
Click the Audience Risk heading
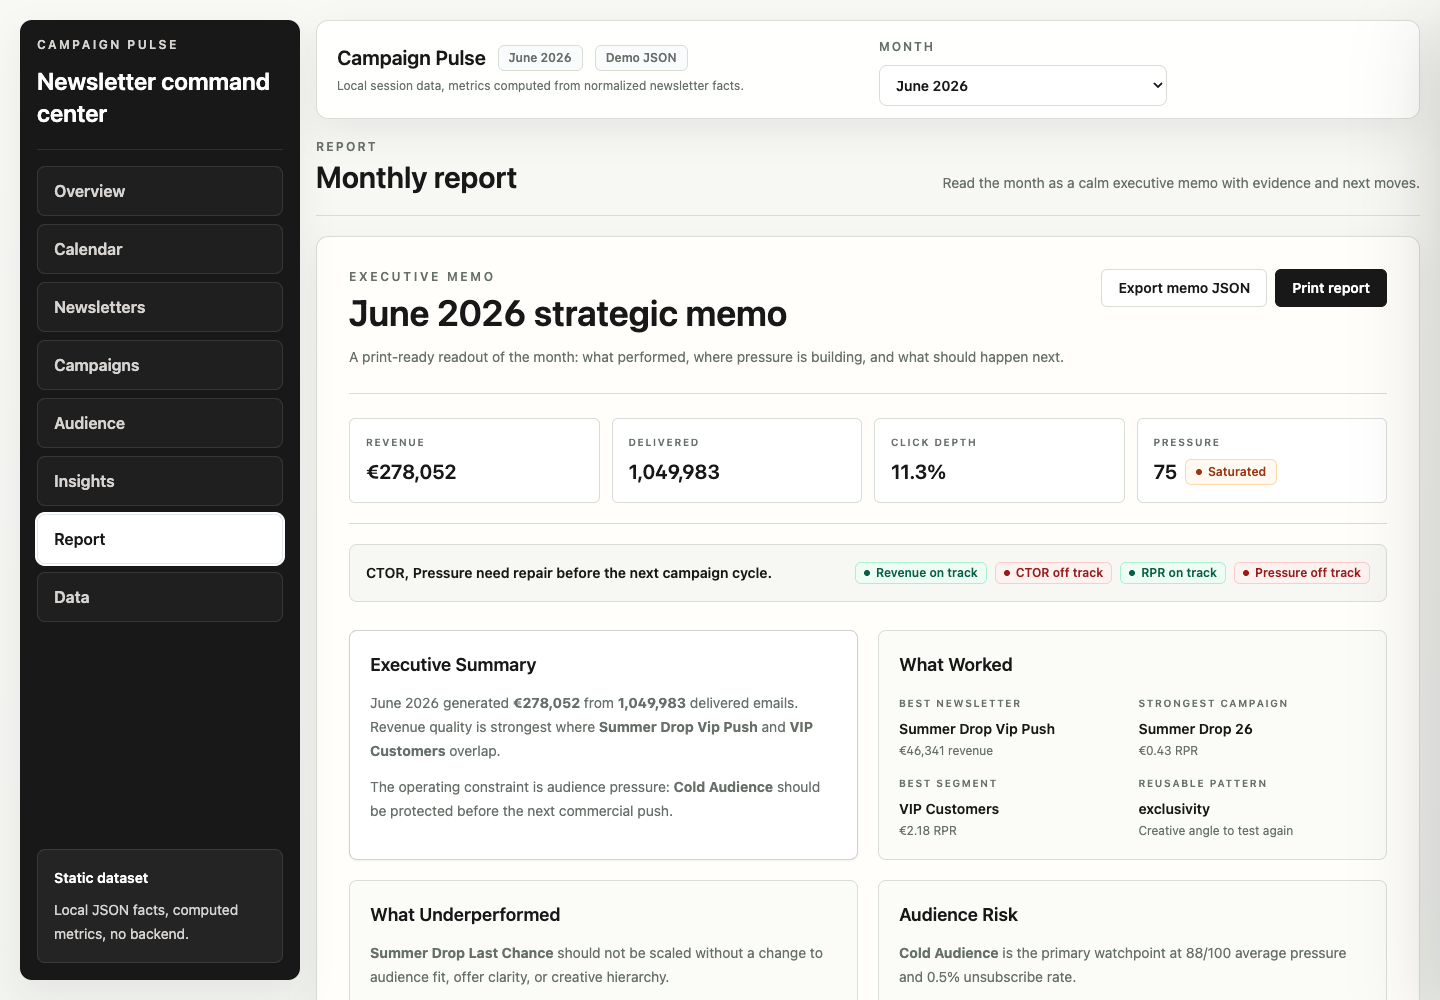click(x=958, y=915)
